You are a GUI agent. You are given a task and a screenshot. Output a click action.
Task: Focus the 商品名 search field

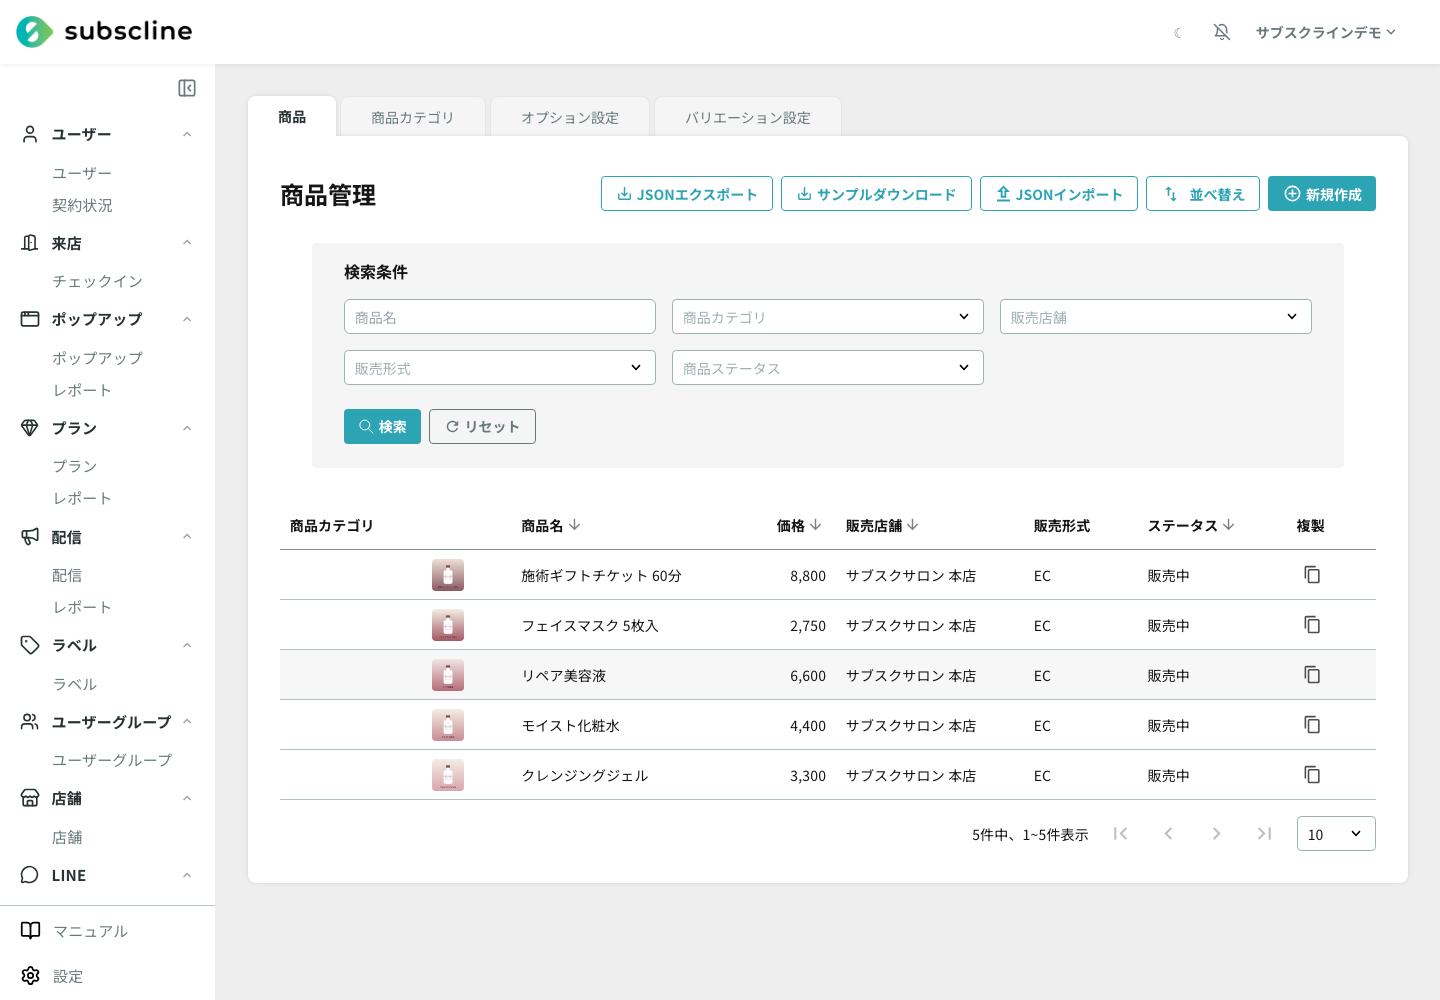(500, 317)
